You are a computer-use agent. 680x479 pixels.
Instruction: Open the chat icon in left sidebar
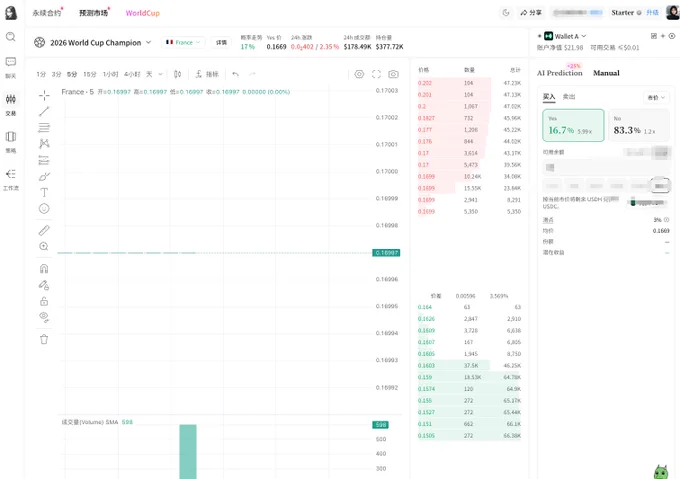point(10,62)
